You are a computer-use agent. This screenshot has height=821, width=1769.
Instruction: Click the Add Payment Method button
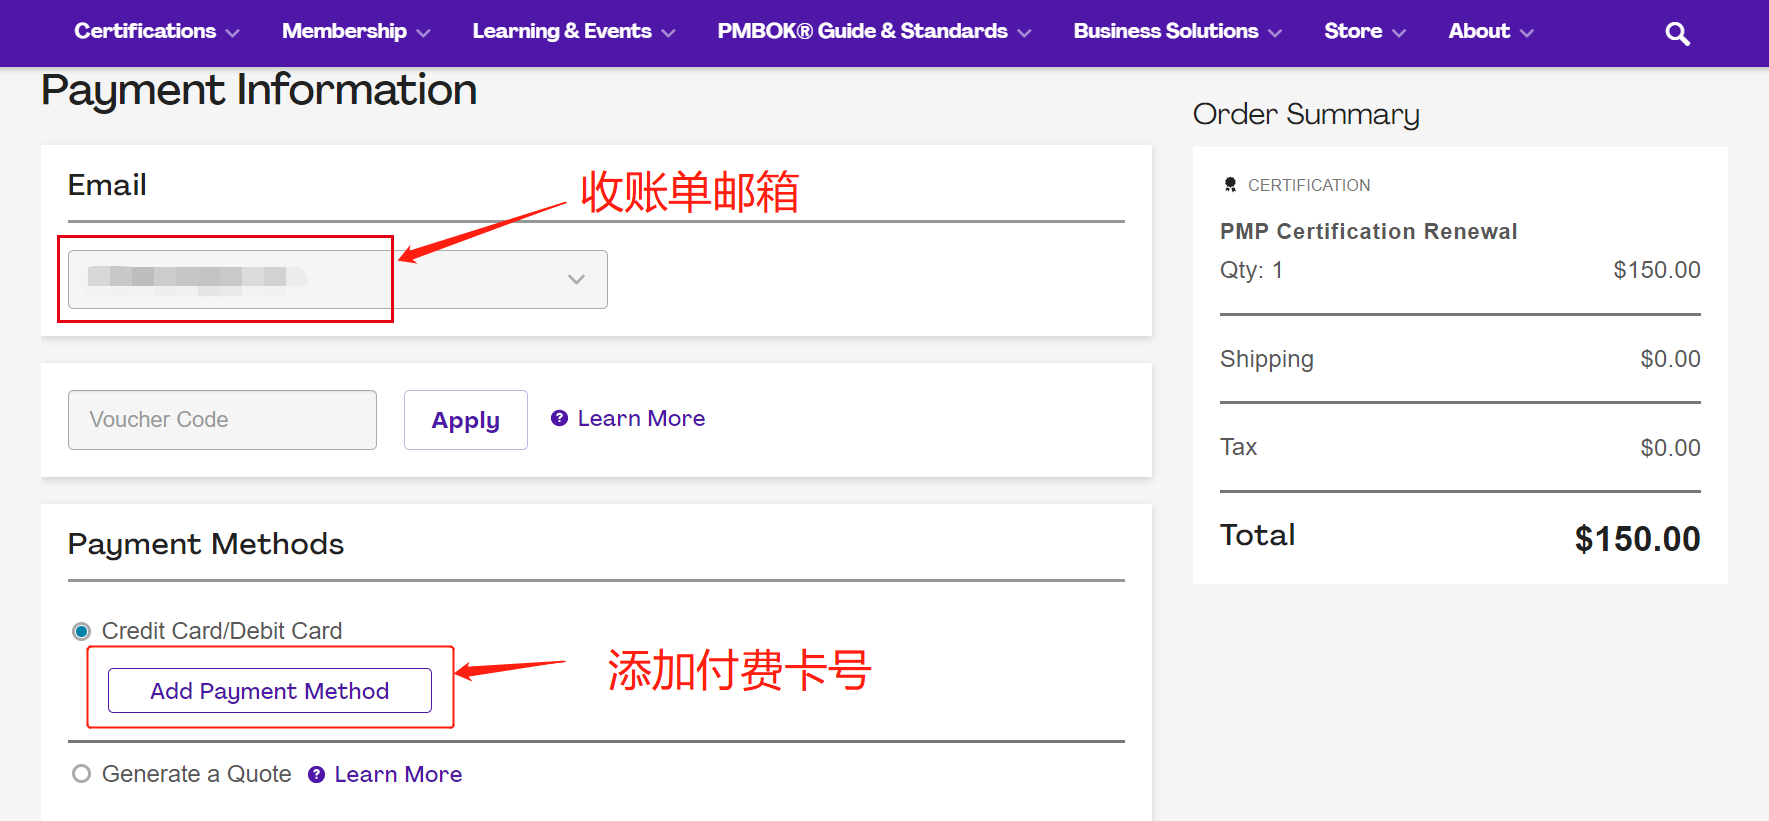click(270, 691)
